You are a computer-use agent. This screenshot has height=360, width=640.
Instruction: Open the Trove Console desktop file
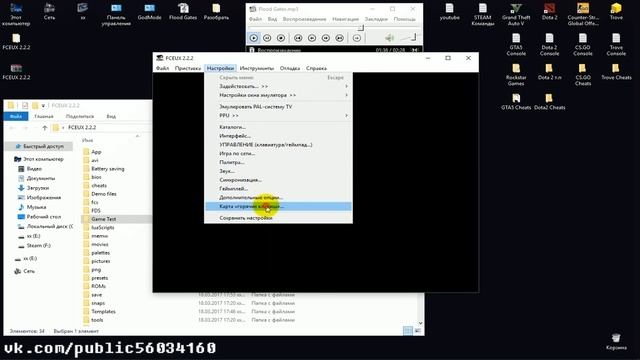click(x=616, y=44)
